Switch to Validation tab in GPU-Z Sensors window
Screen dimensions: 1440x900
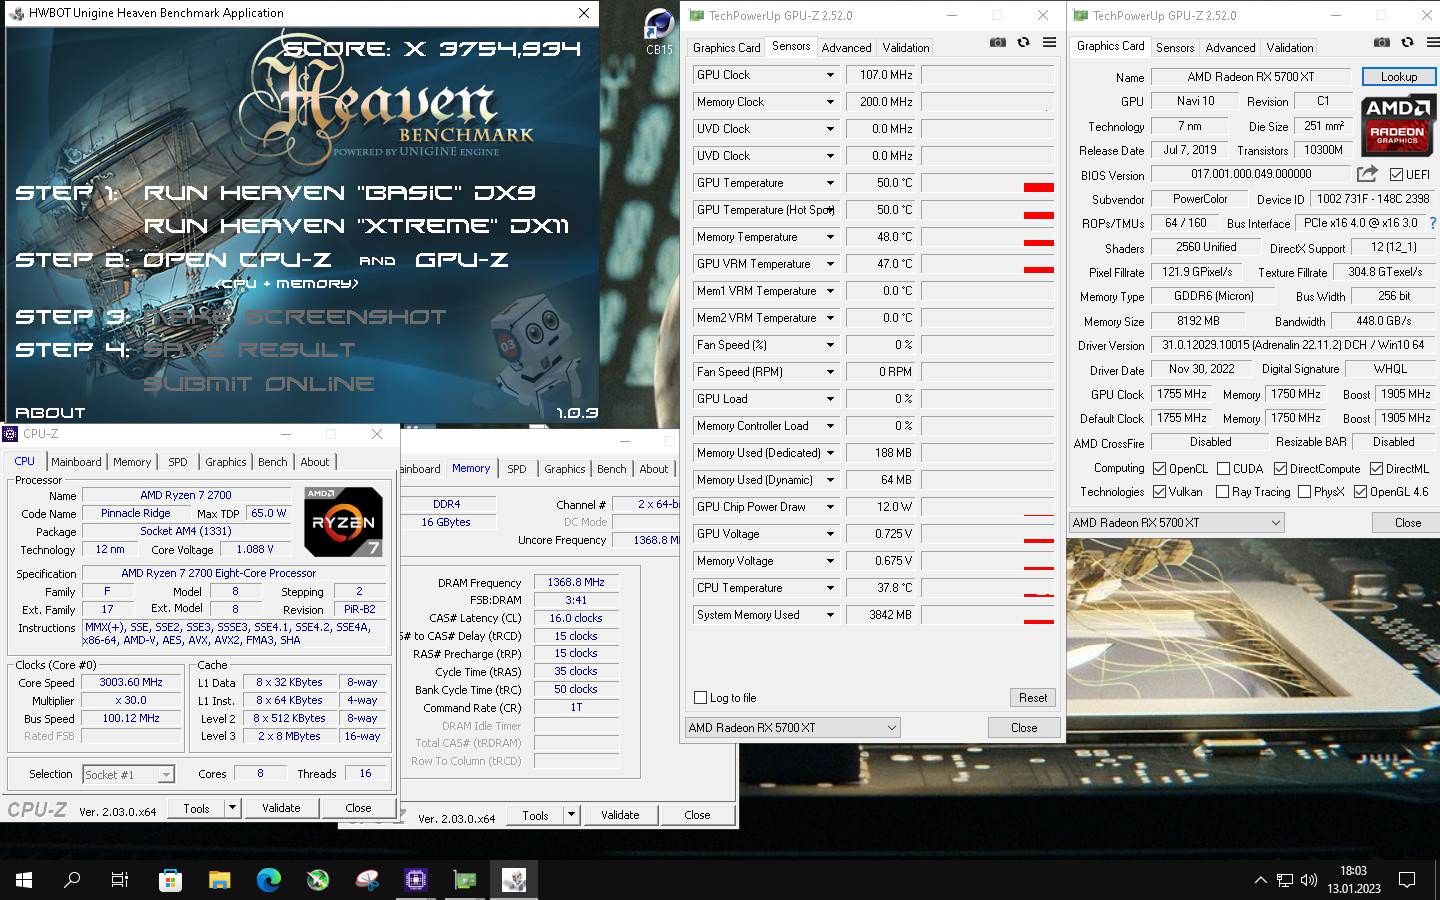coord(906,47)
